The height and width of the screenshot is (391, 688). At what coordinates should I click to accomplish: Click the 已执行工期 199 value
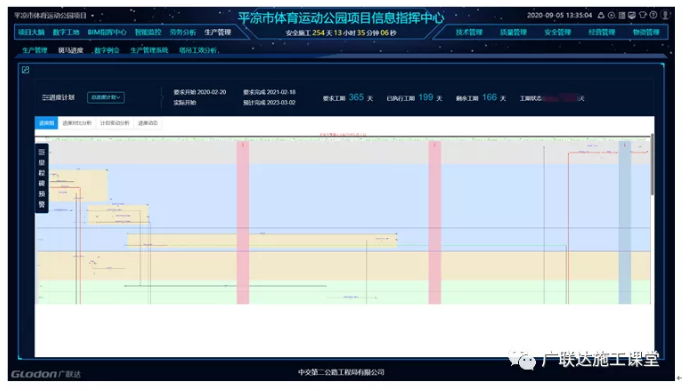pyautogui.click(x=426, y=97)
